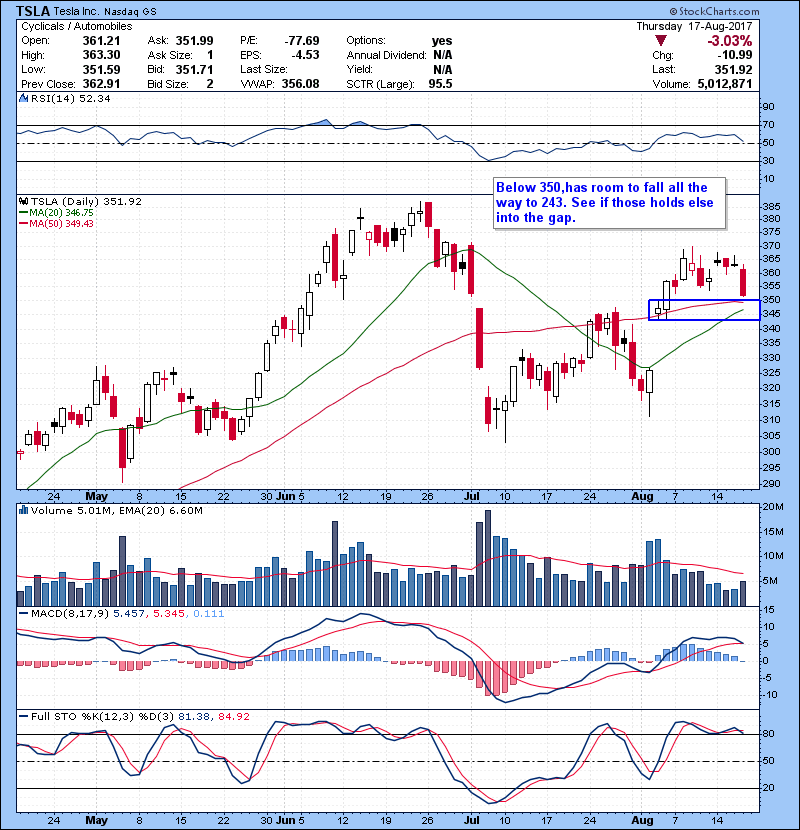Viewport: 800px width, 830px height.
Task: Click the Volume figure 5,012,871
Action: [725, 84]
